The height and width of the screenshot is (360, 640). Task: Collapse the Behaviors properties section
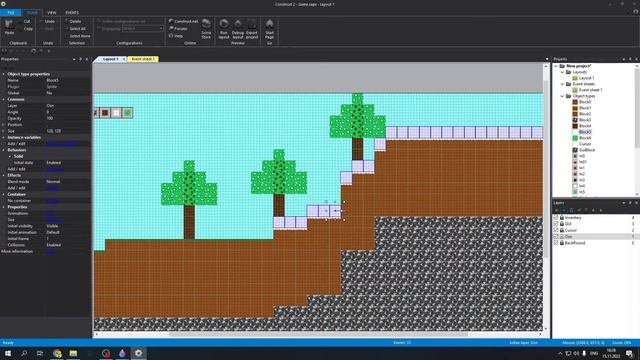(4, 150)
